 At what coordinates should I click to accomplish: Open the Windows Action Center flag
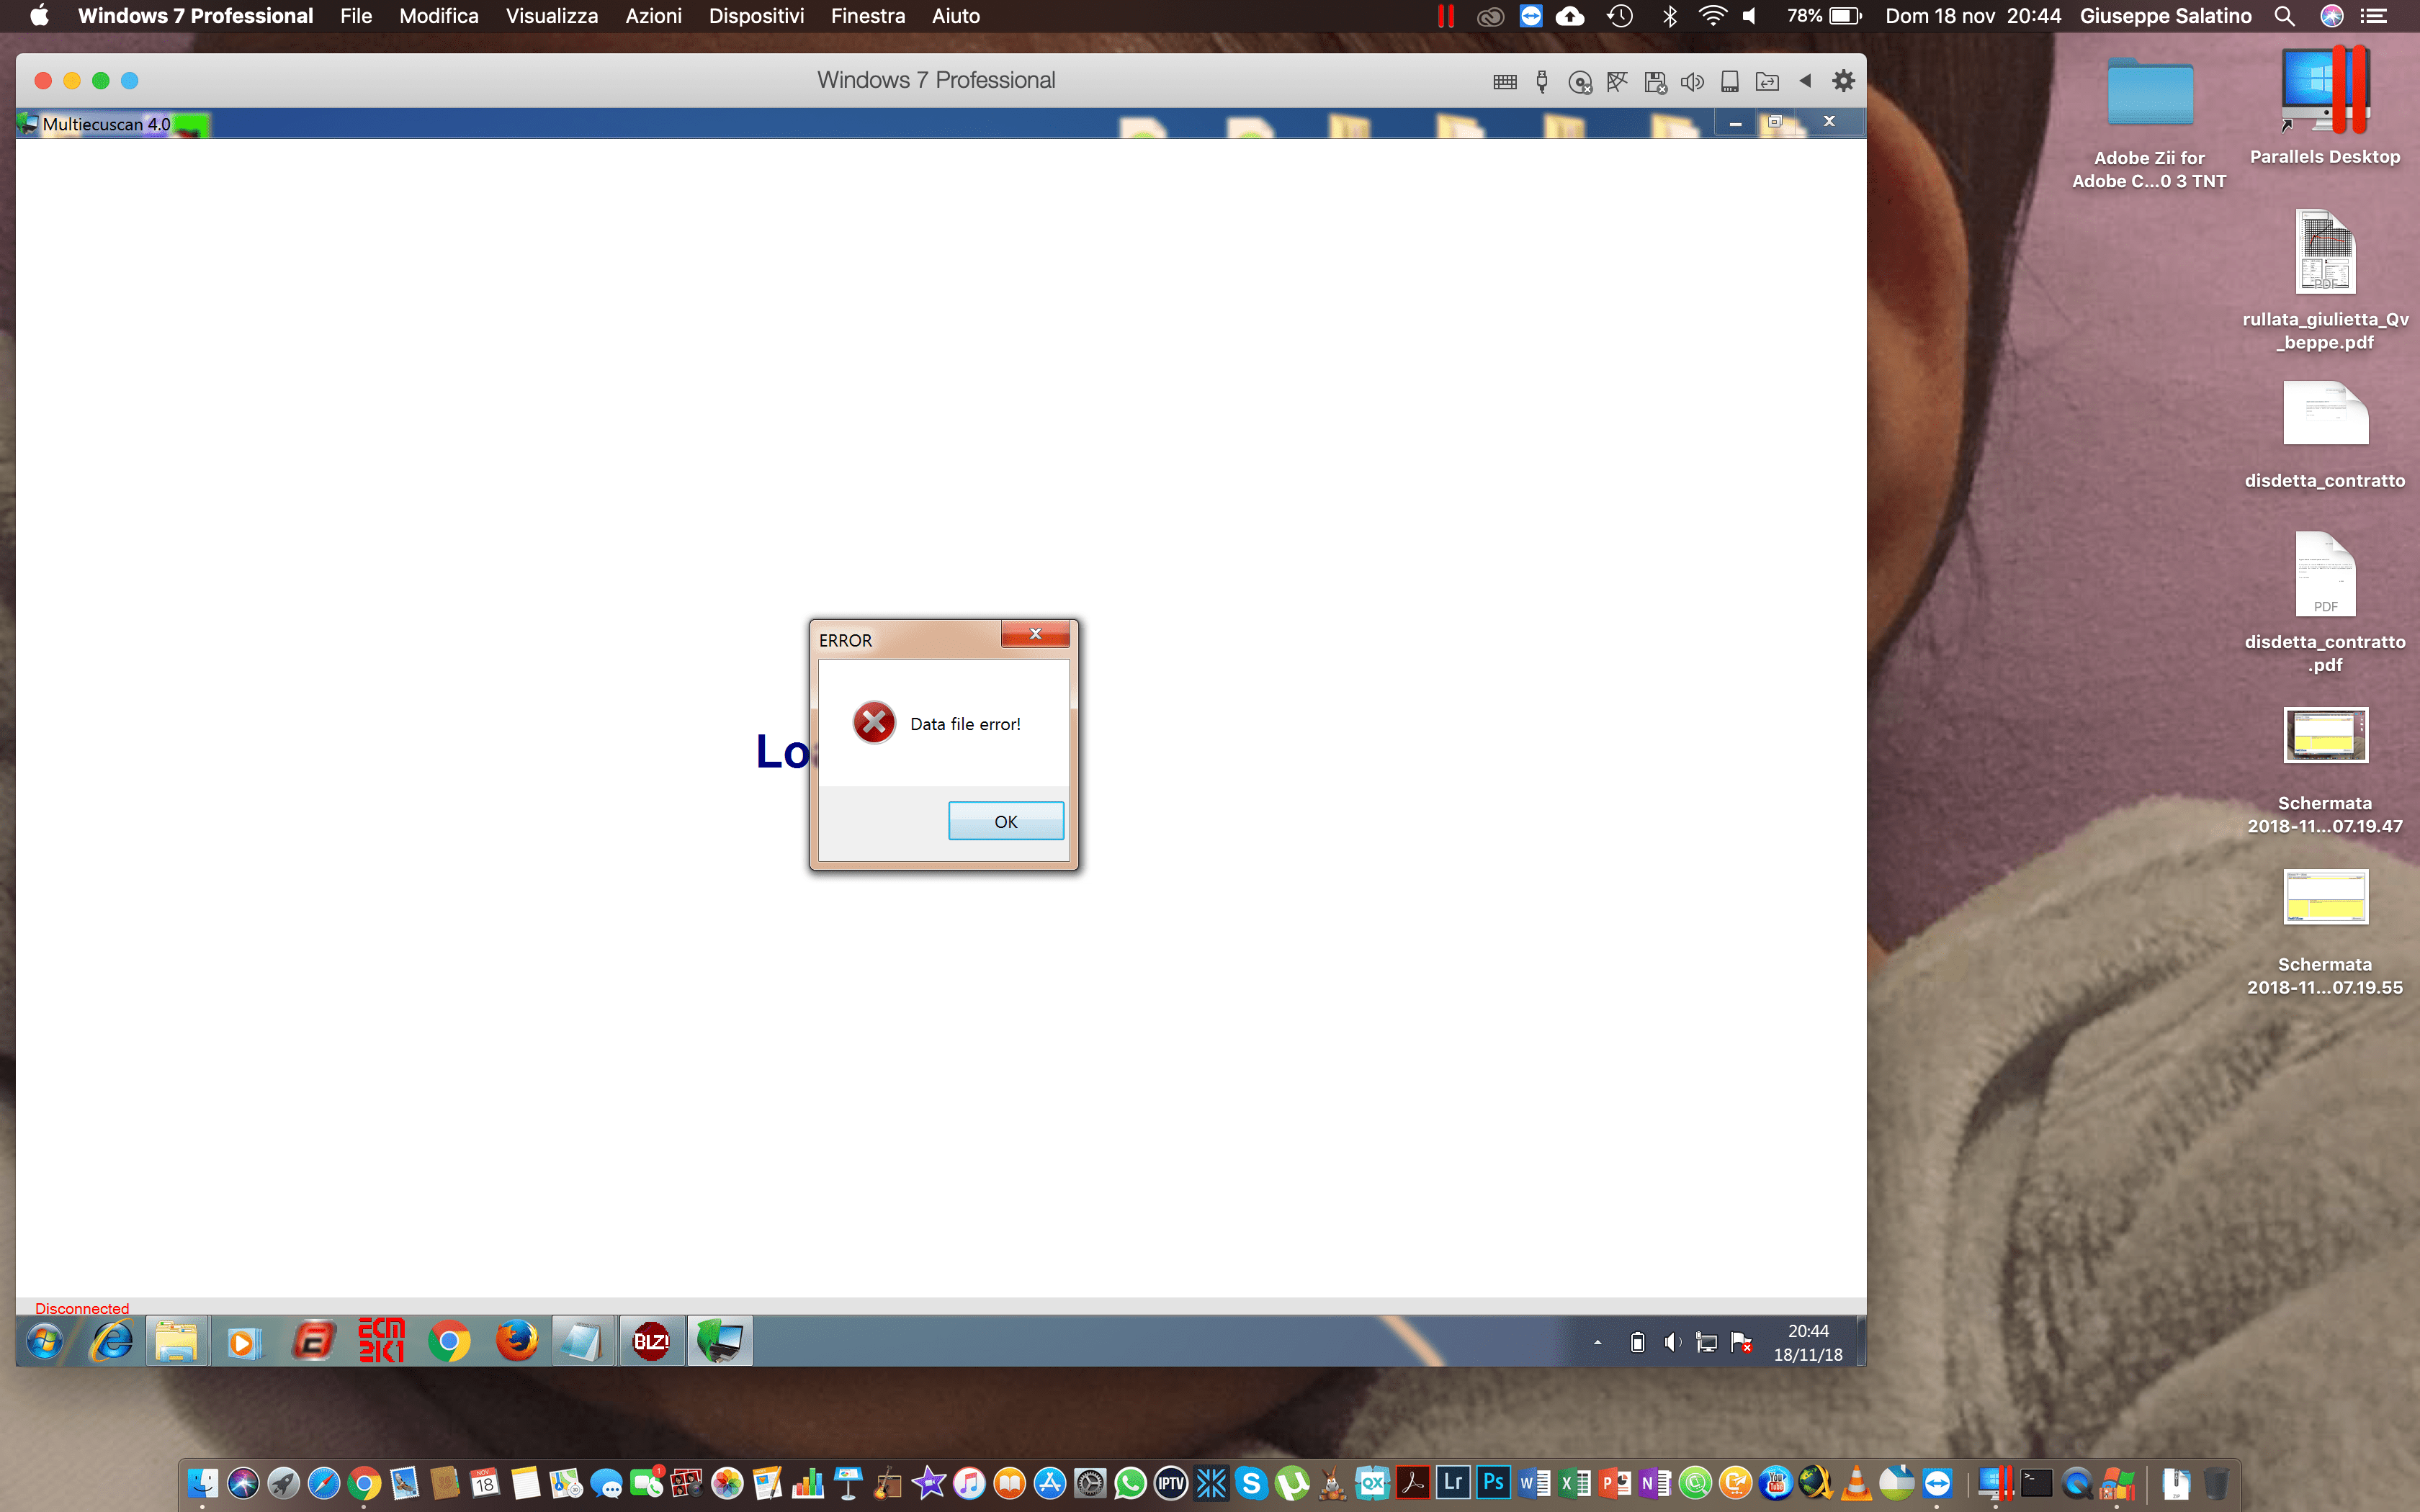1741,1342
